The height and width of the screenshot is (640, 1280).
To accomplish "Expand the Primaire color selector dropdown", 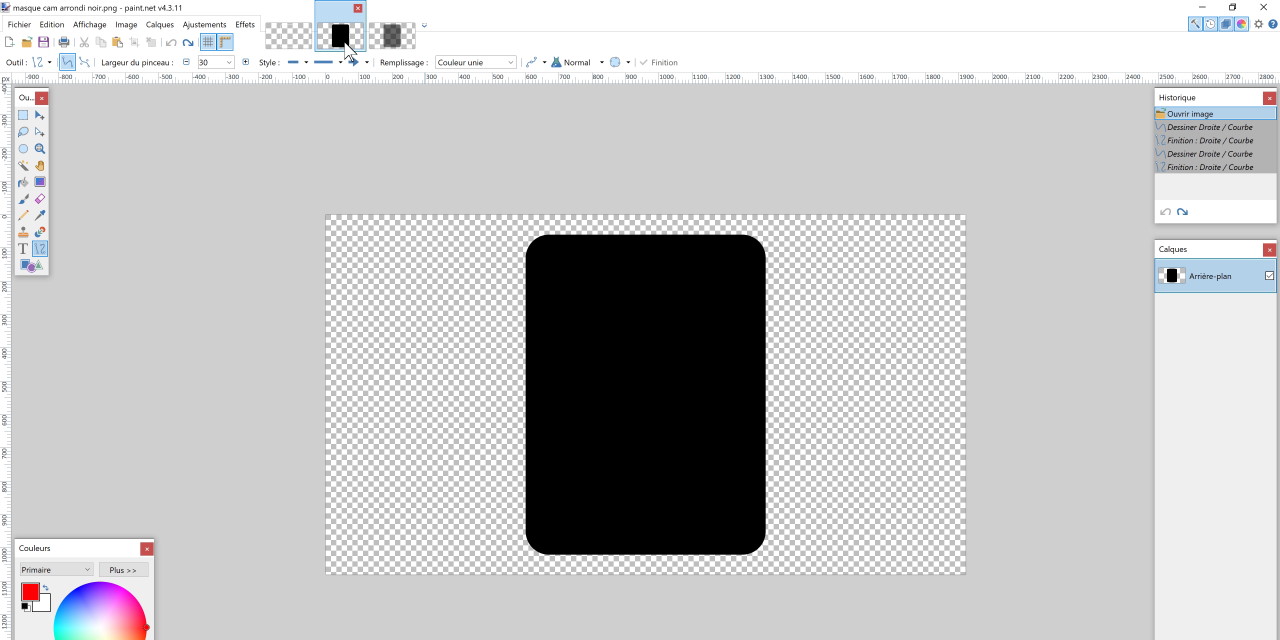I will pos(56,570).
